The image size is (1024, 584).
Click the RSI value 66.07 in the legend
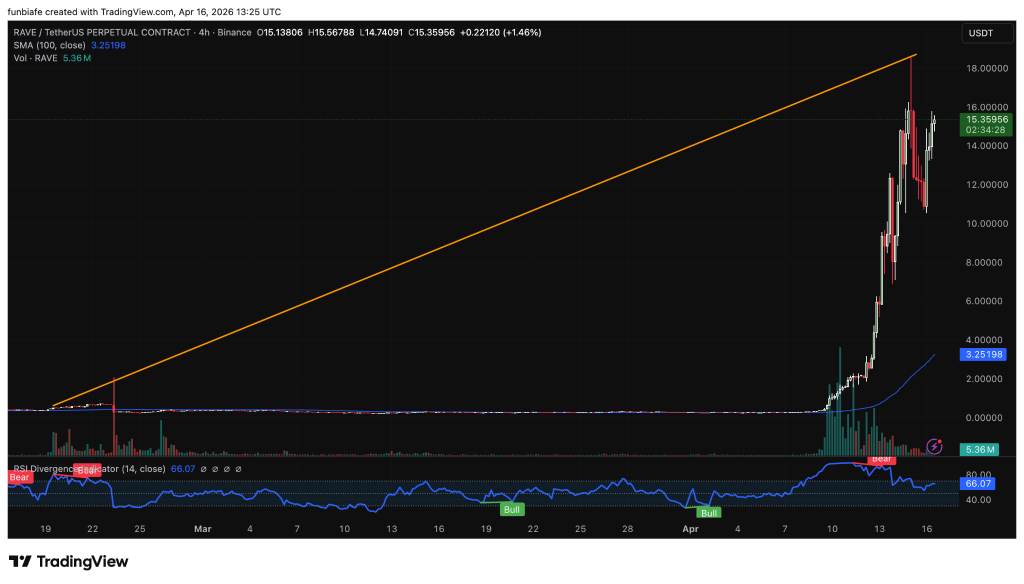pos(182,468)
